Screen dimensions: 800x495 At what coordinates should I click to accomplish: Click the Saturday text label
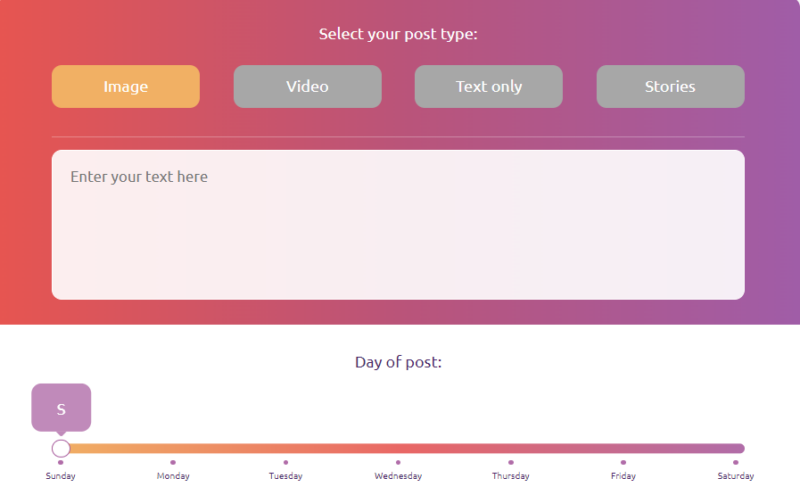[x=735, y=476]
